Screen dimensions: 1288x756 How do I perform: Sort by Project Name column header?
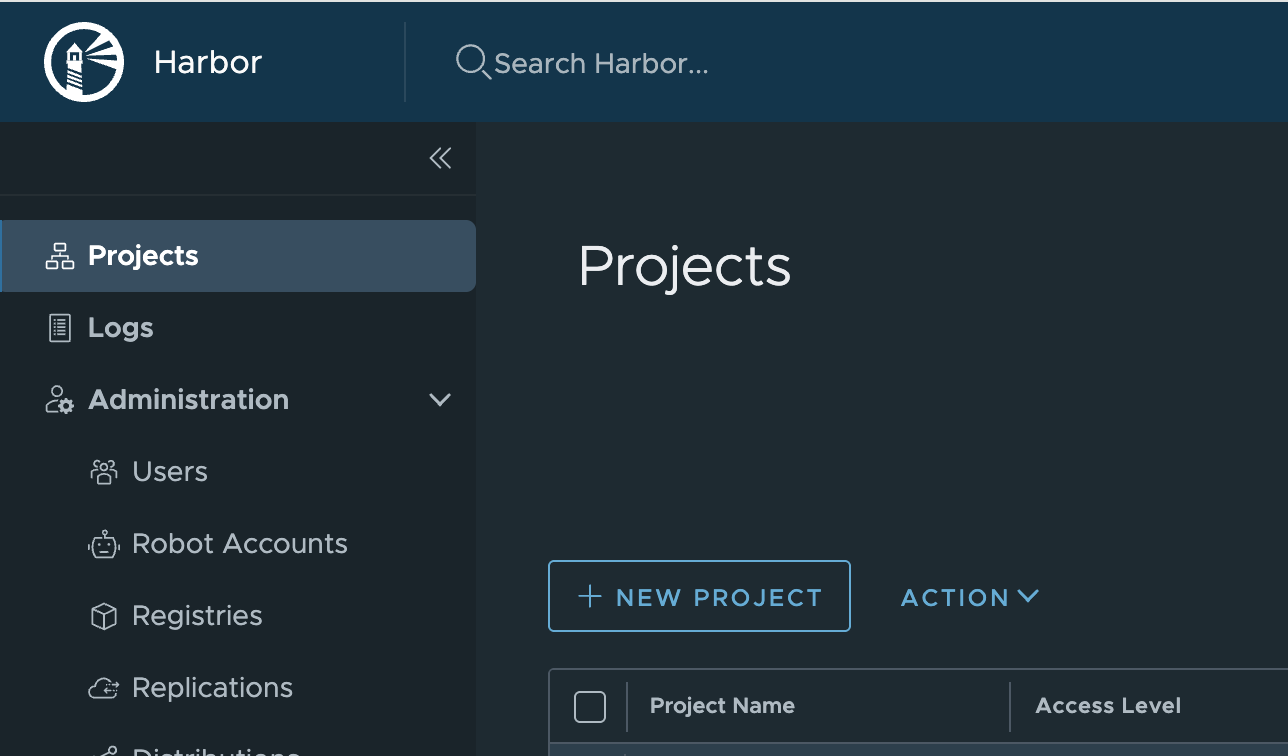(722, 706)
